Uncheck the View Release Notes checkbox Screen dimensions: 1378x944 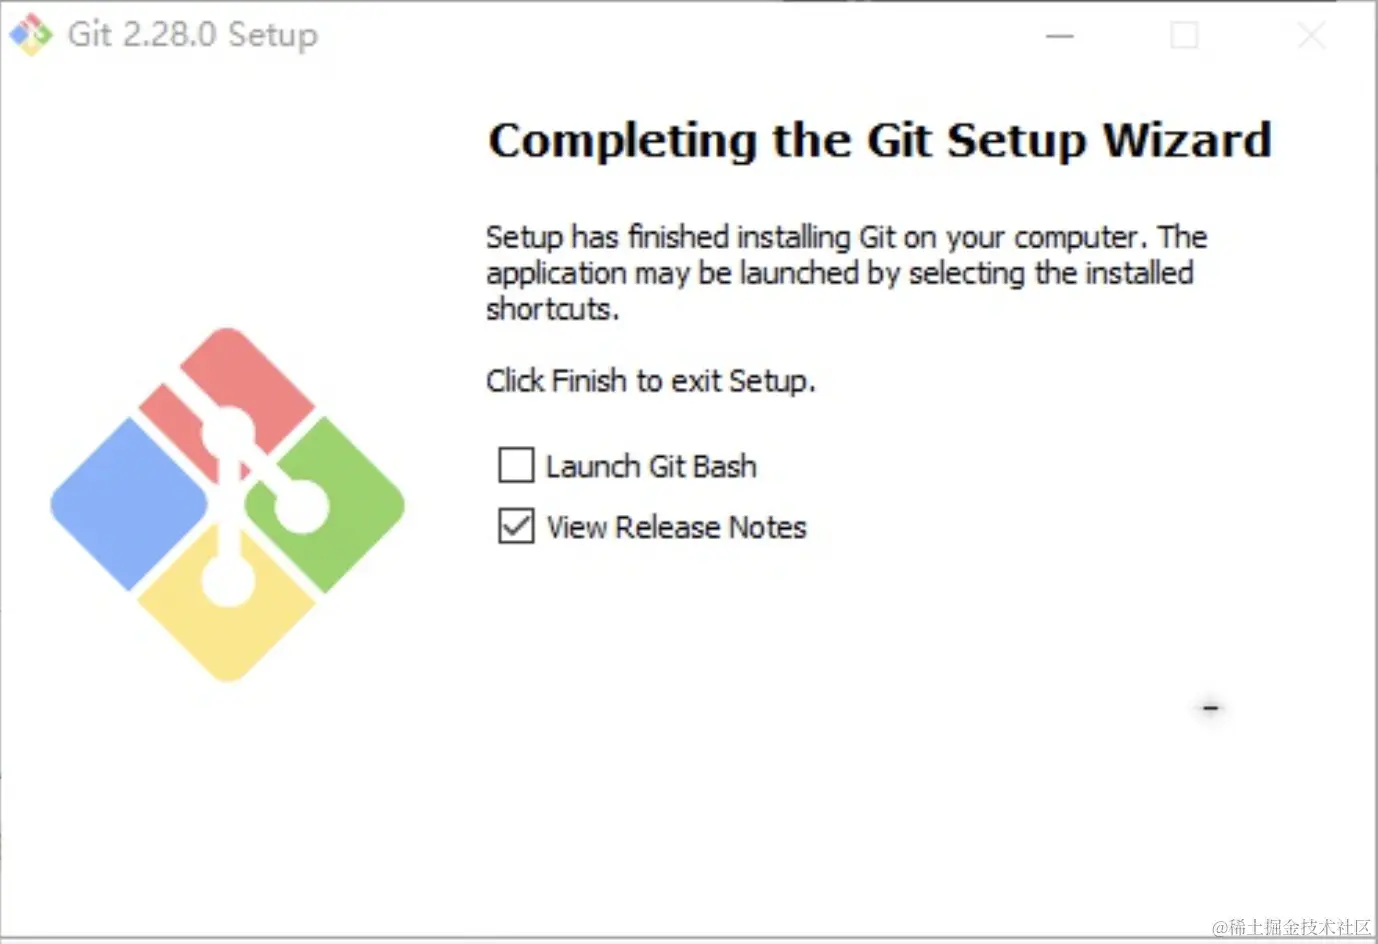516,525
